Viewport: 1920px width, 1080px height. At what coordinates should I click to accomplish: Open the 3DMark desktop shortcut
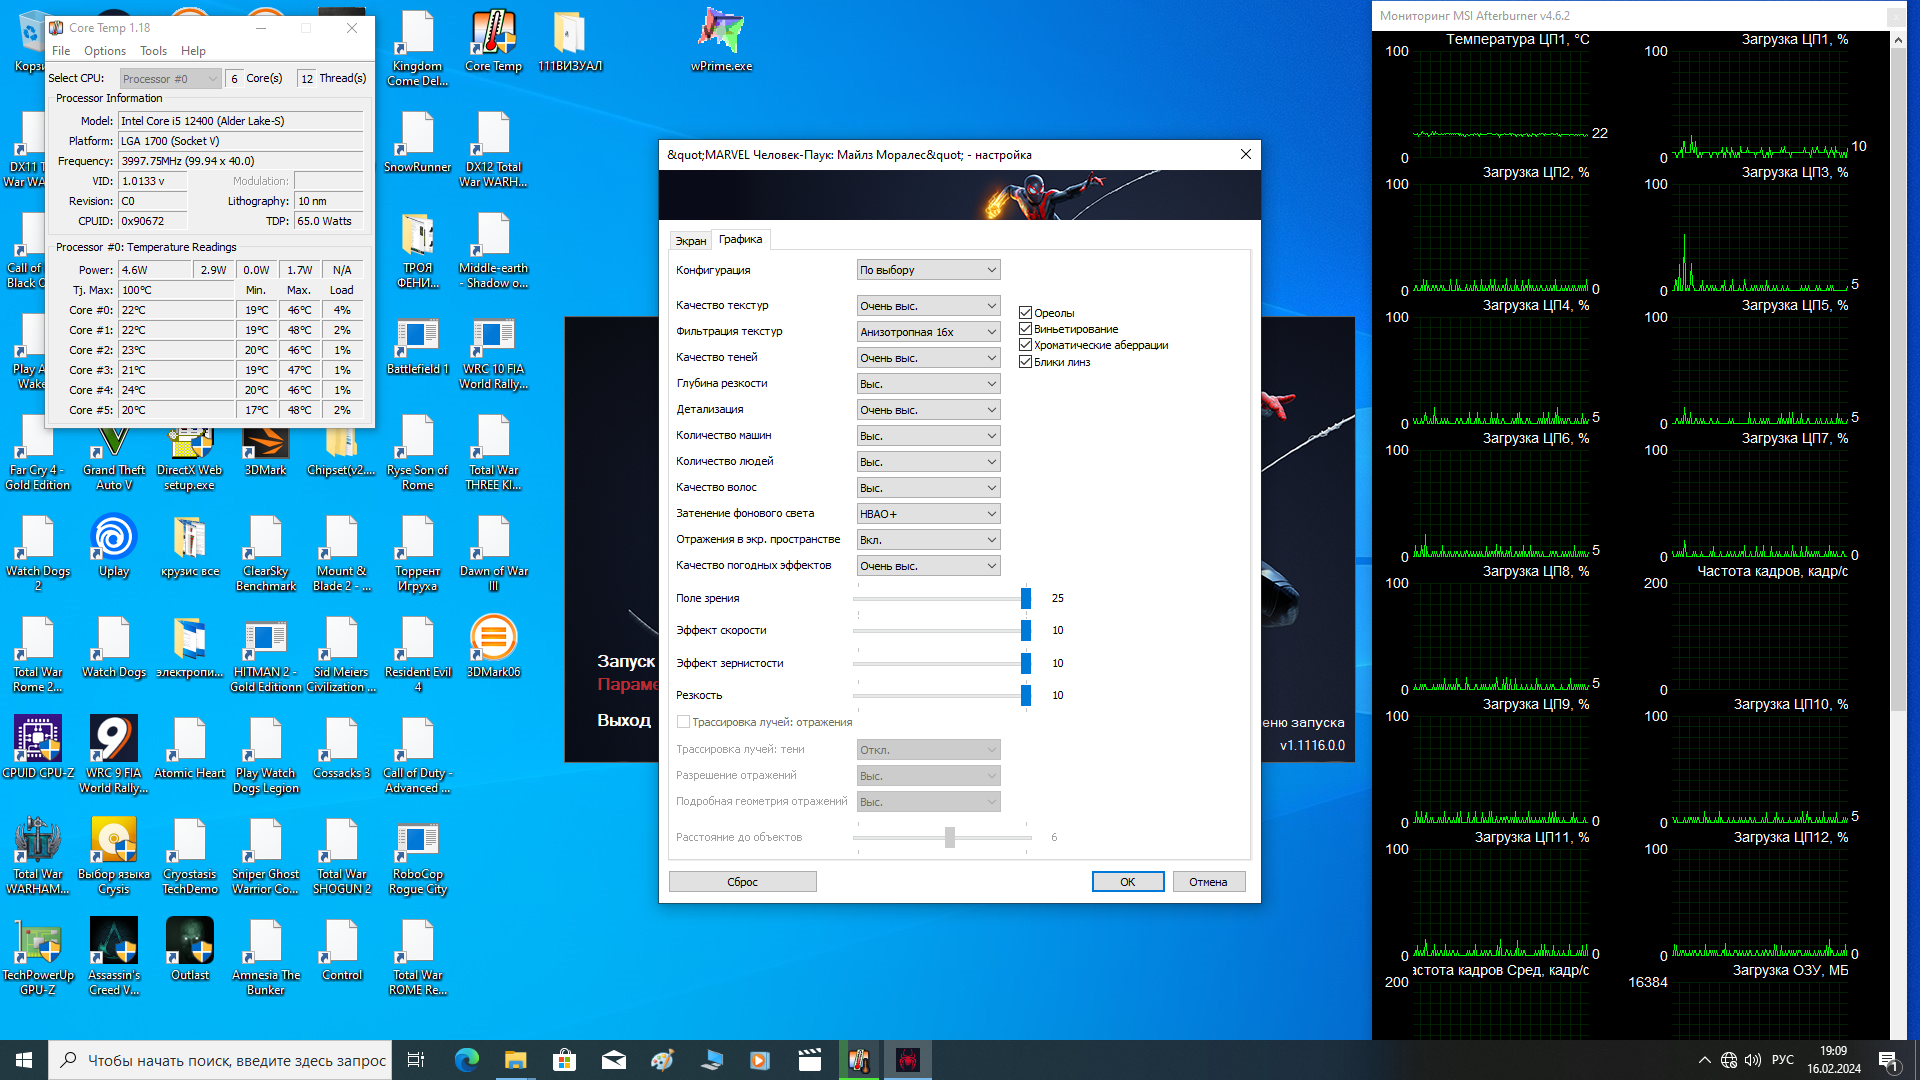coord(265,445)
